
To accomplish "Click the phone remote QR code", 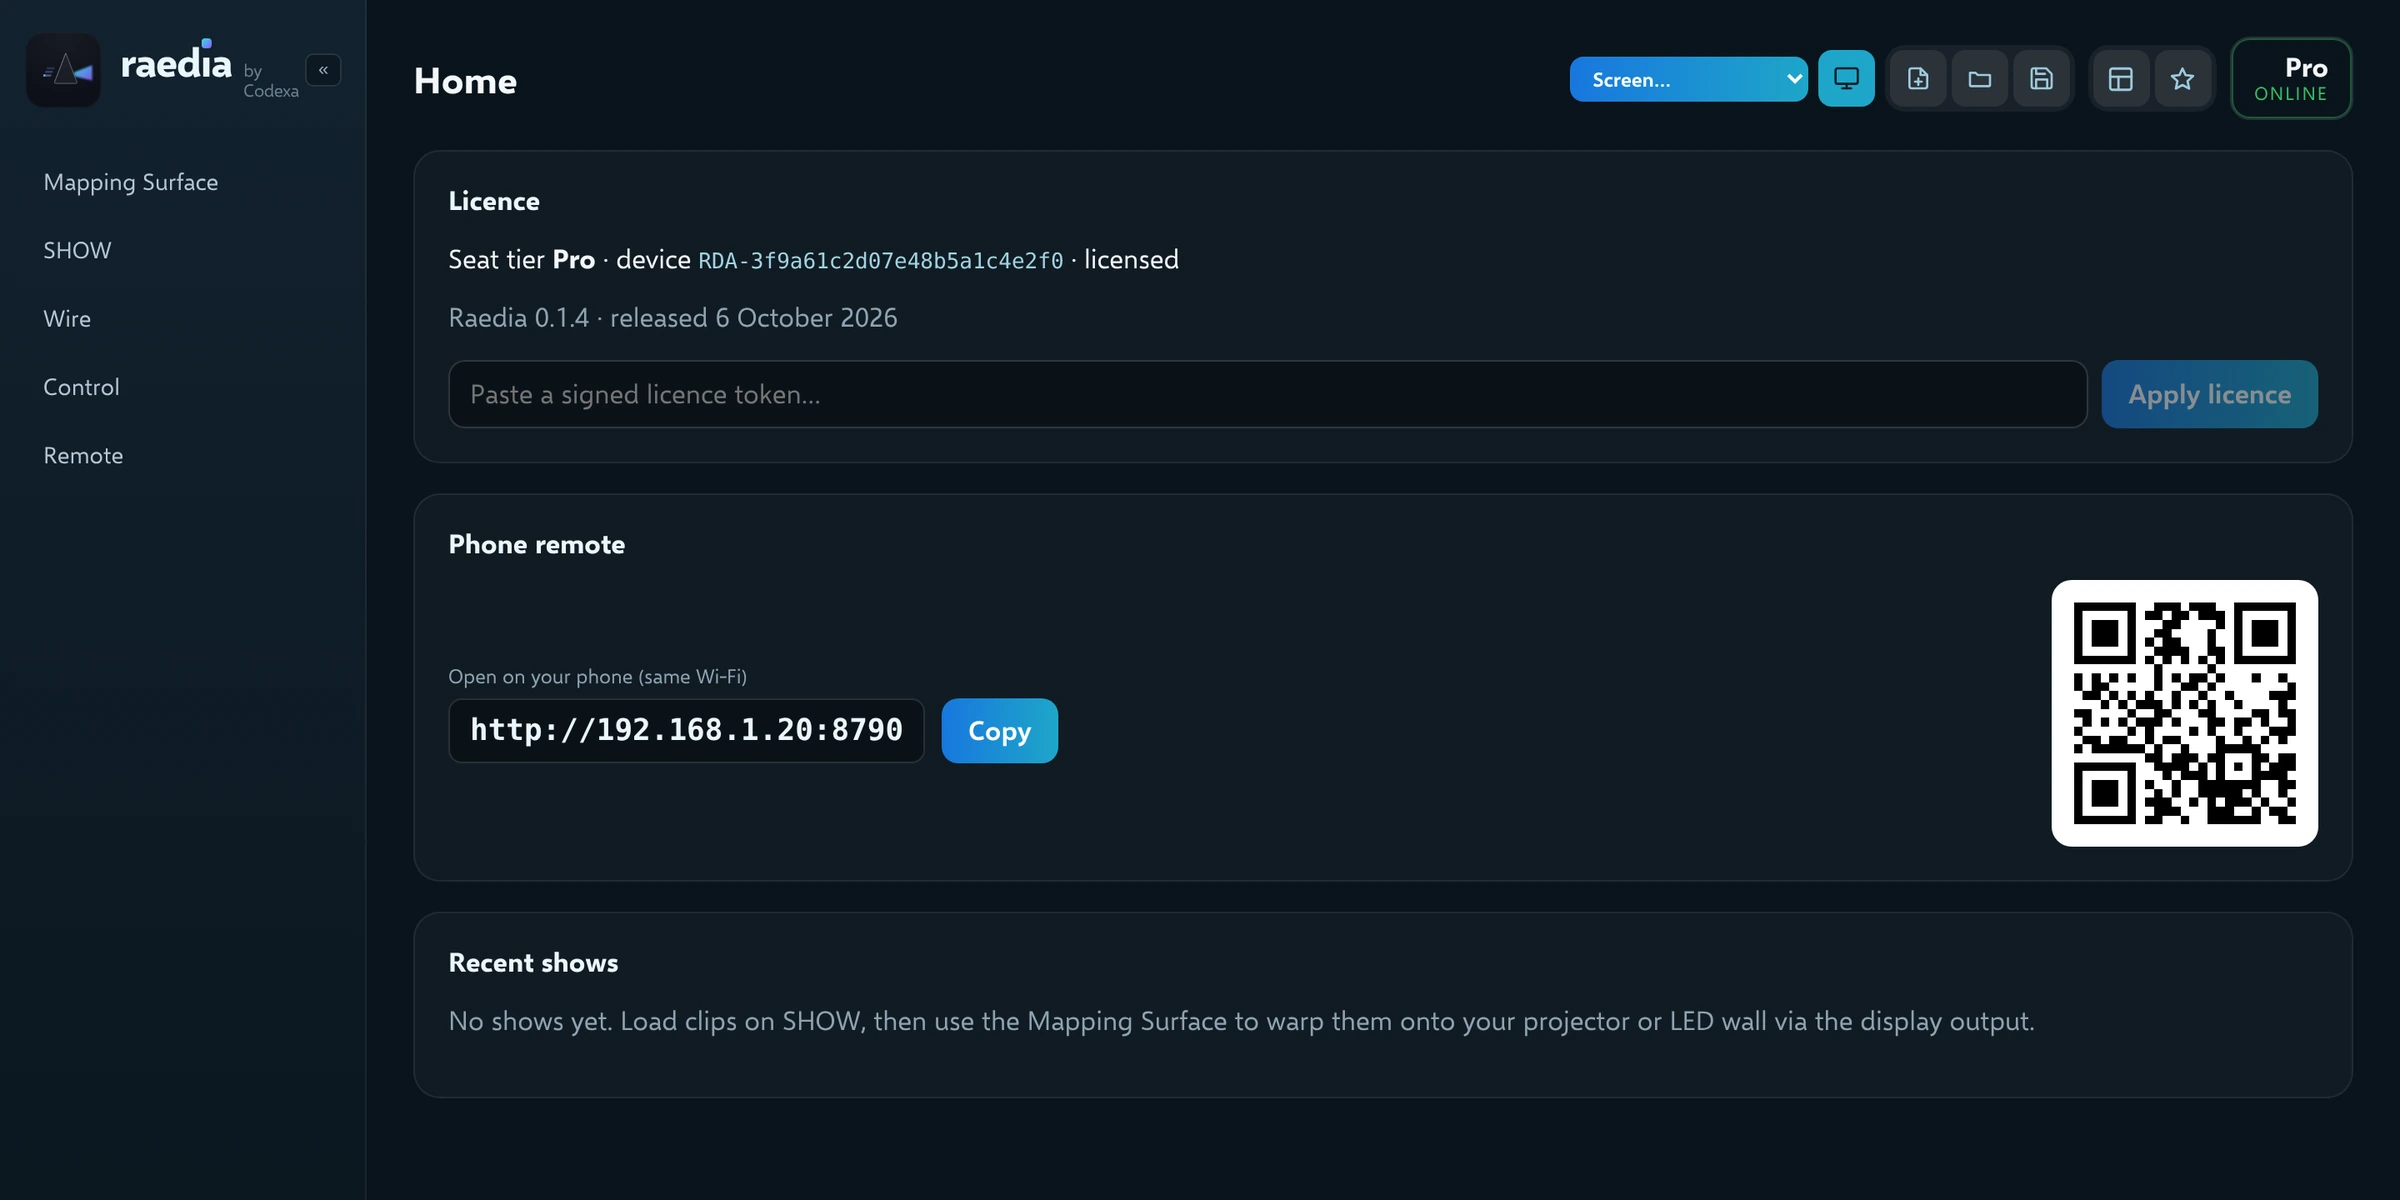I will coord(2184,713).
